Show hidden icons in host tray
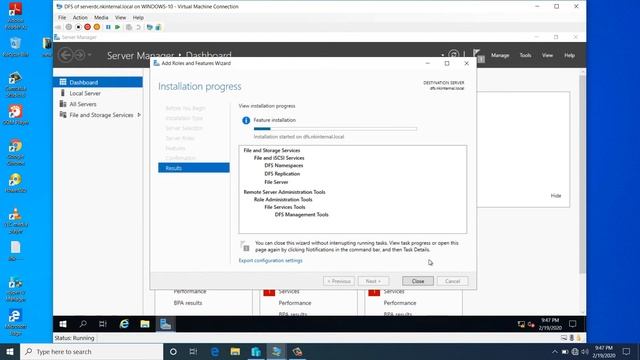The height and width of the screenshot is (360, 640). [555, 351]
